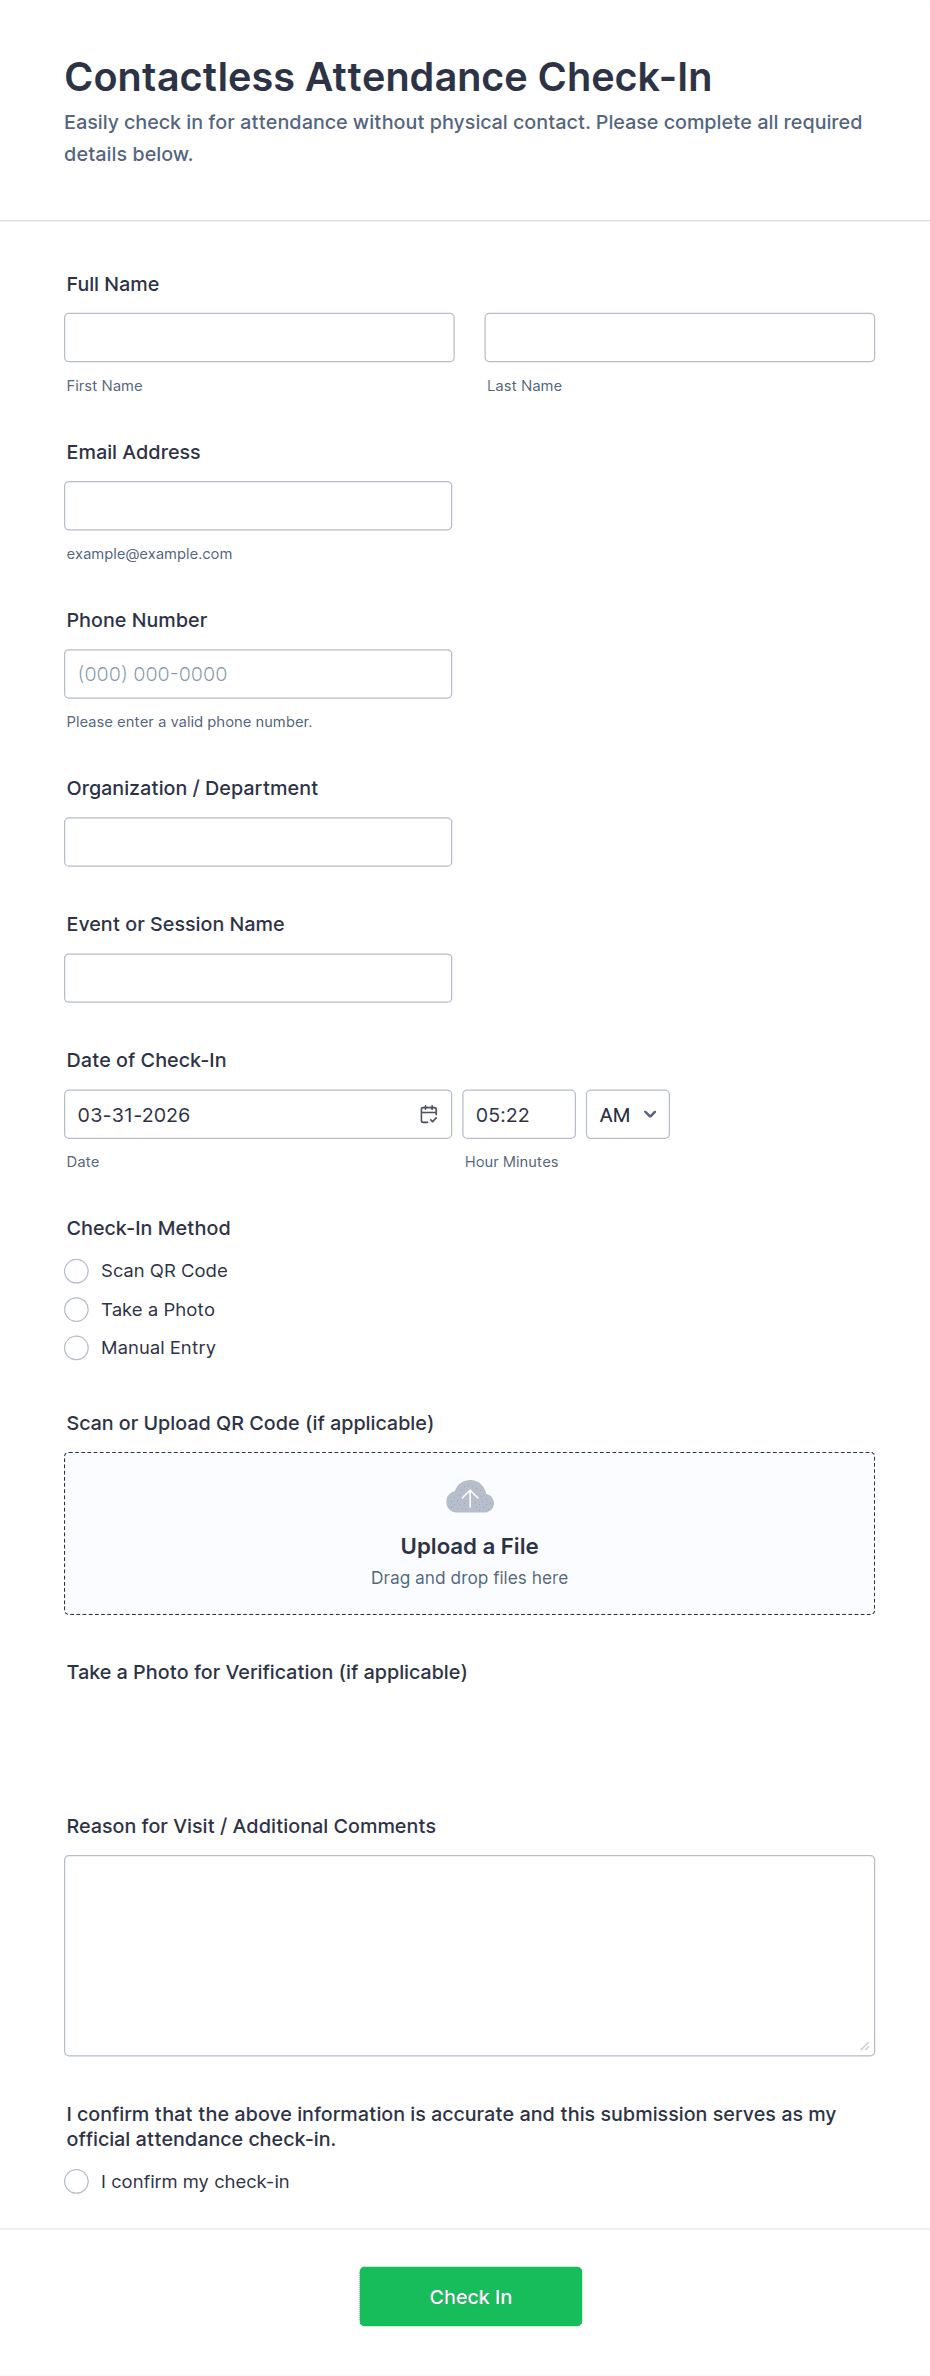Click the Event or Session Name field
The image size is (930, 2376).
pos(258,977)
